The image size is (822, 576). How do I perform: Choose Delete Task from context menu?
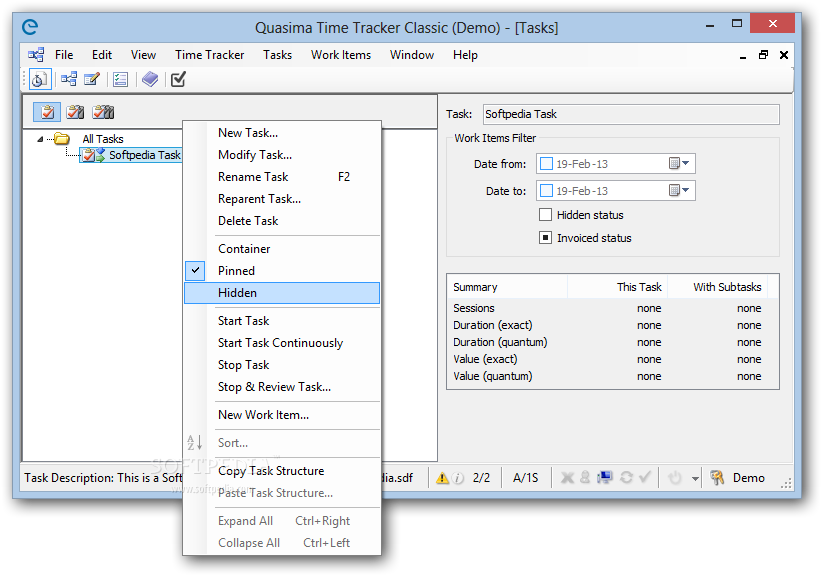(282, 221)
